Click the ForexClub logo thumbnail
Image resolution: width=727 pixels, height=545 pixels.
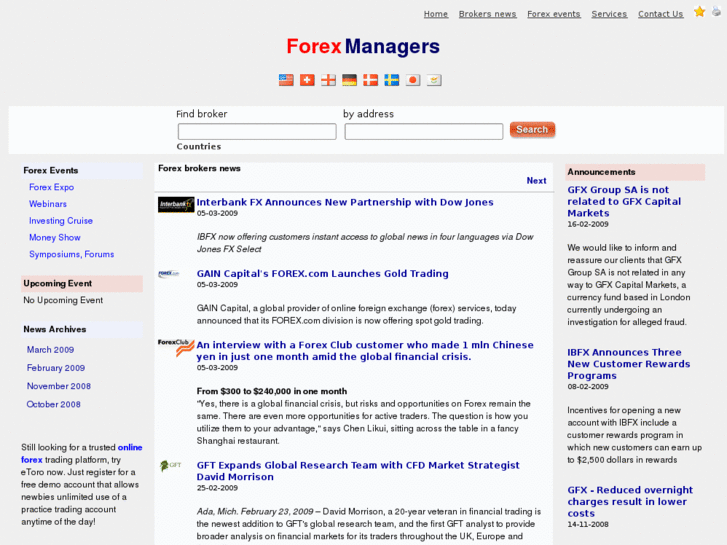click(x=176, y=348)
